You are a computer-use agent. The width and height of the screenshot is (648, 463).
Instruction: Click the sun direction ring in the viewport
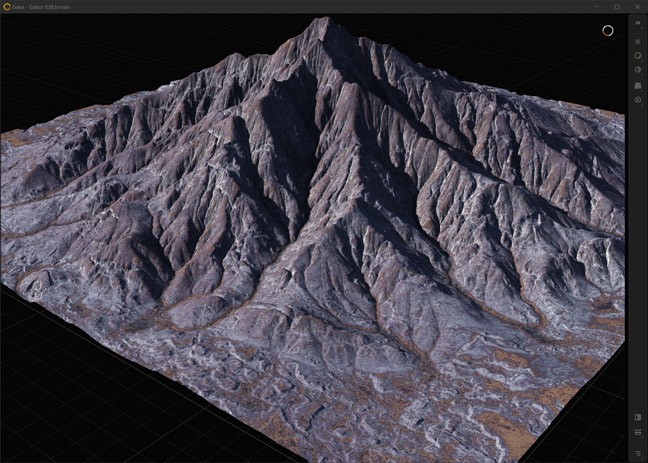point(607,30)
